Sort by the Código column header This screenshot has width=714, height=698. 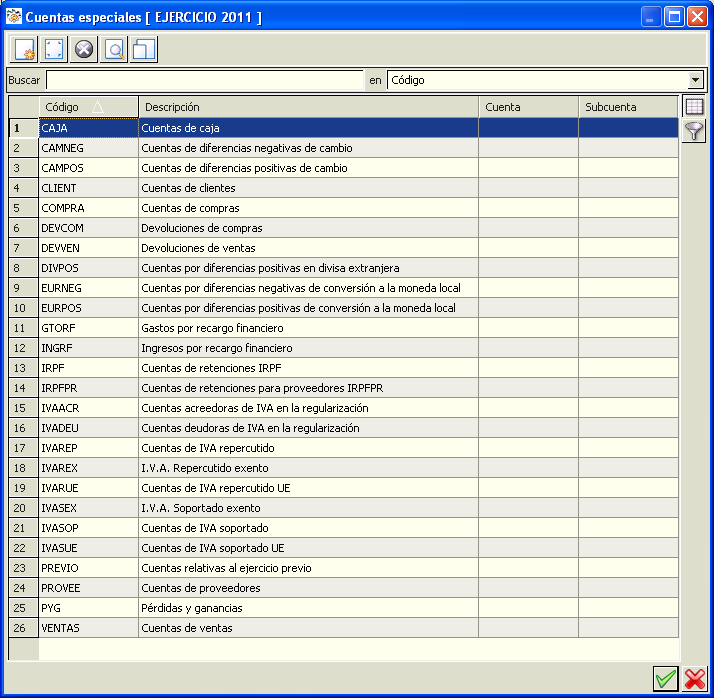click(88, 107)
